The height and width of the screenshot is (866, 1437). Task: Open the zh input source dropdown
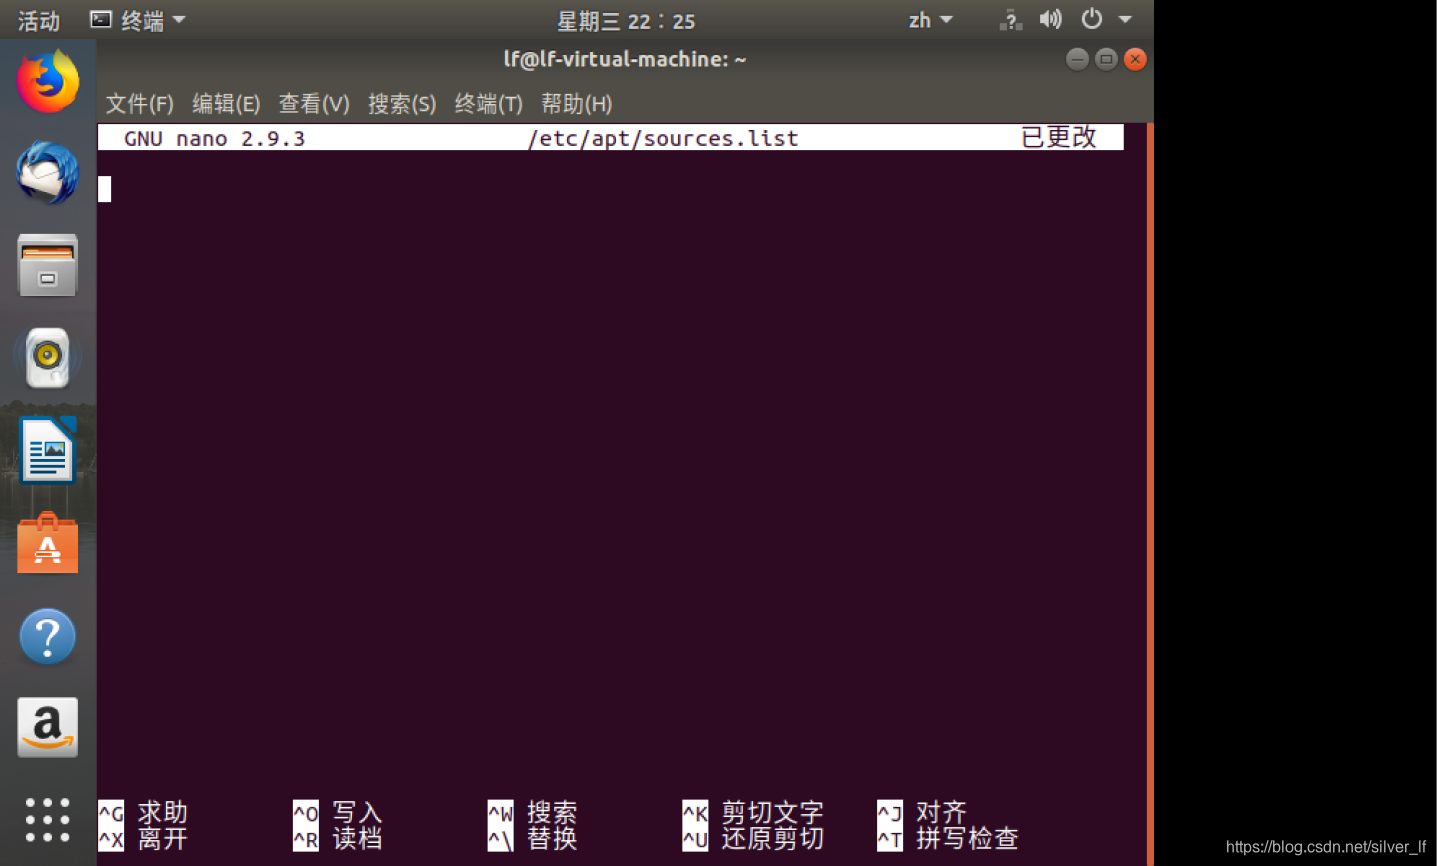(930, 20)
